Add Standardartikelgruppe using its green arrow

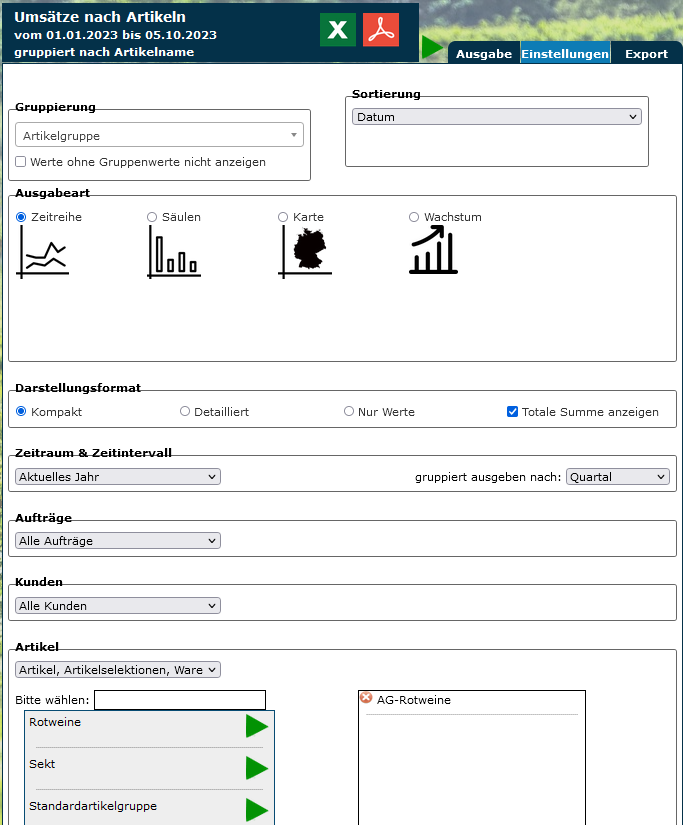(257, 810)
